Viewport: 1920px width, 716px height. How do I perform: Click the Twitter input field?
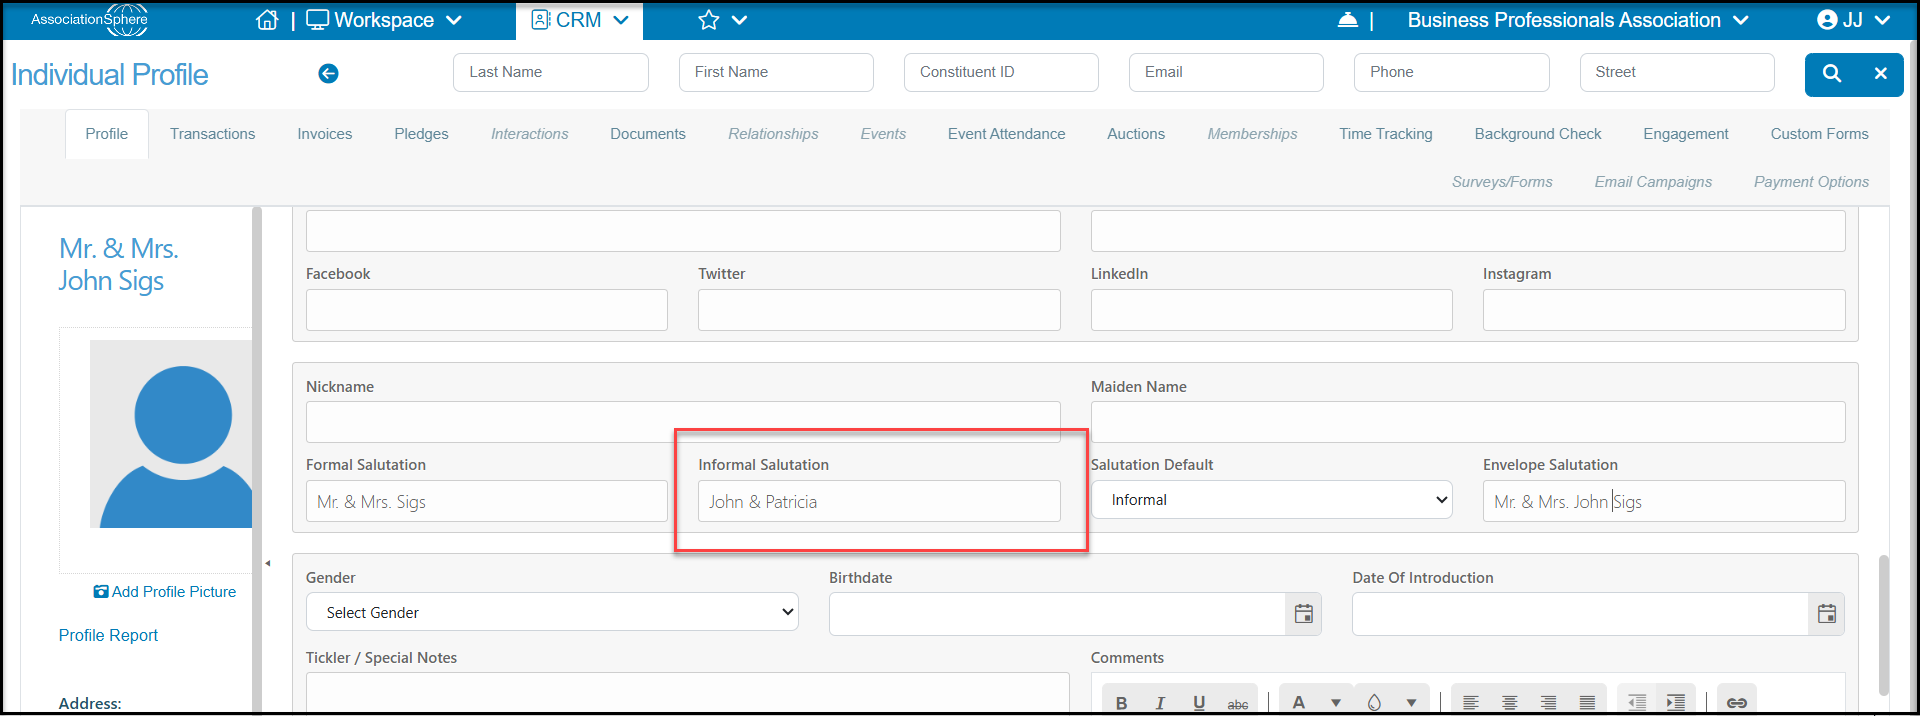coord(879,310)
